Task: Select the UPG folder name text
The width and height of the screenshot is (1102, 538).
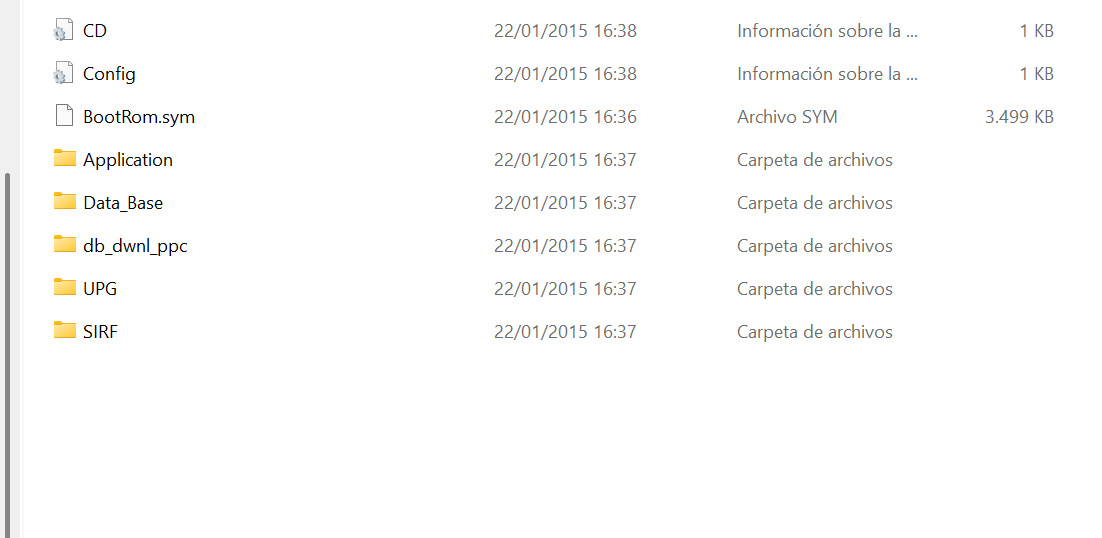Action: [x=100, y=289]
